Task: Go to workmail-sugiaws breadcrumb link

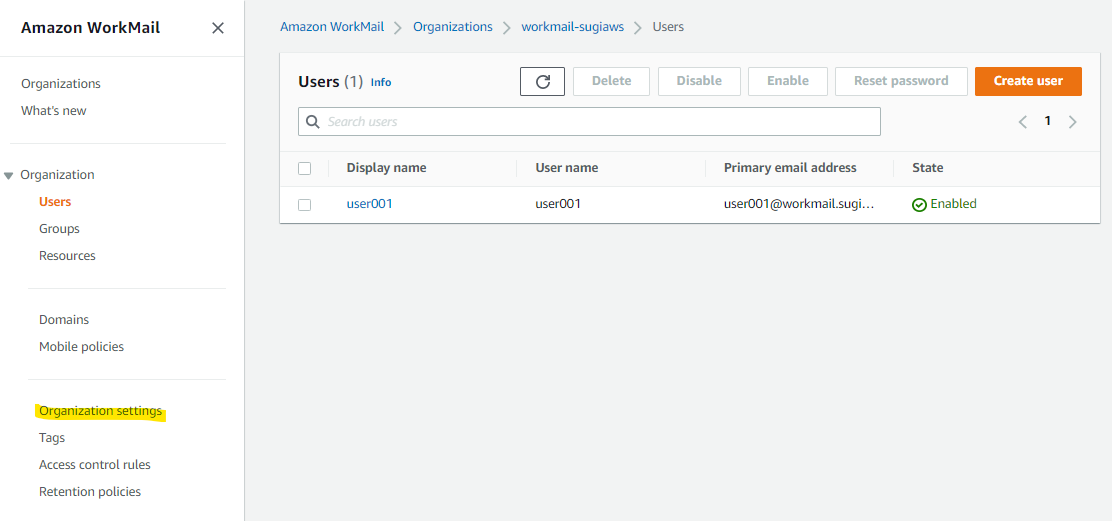Action: click(573, 27)
